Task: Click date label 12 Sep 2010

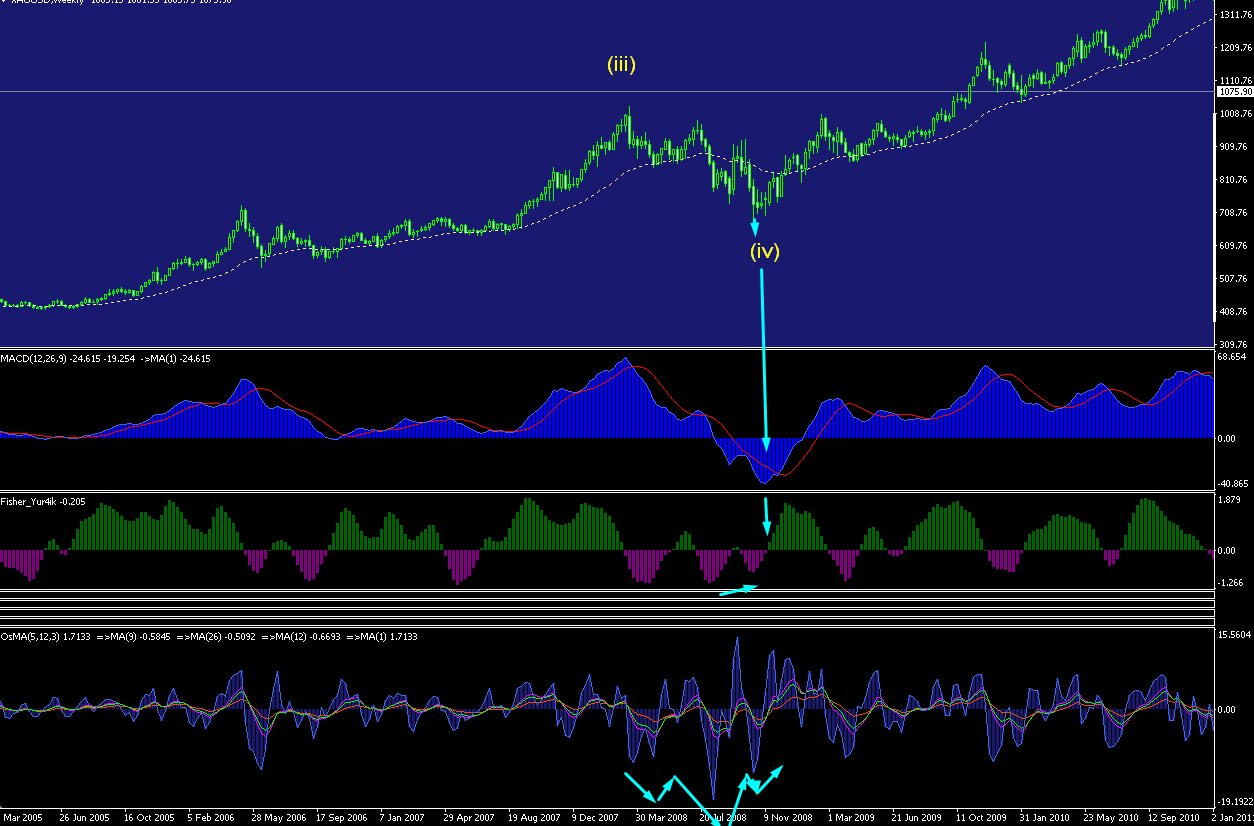Action: 1174,818
